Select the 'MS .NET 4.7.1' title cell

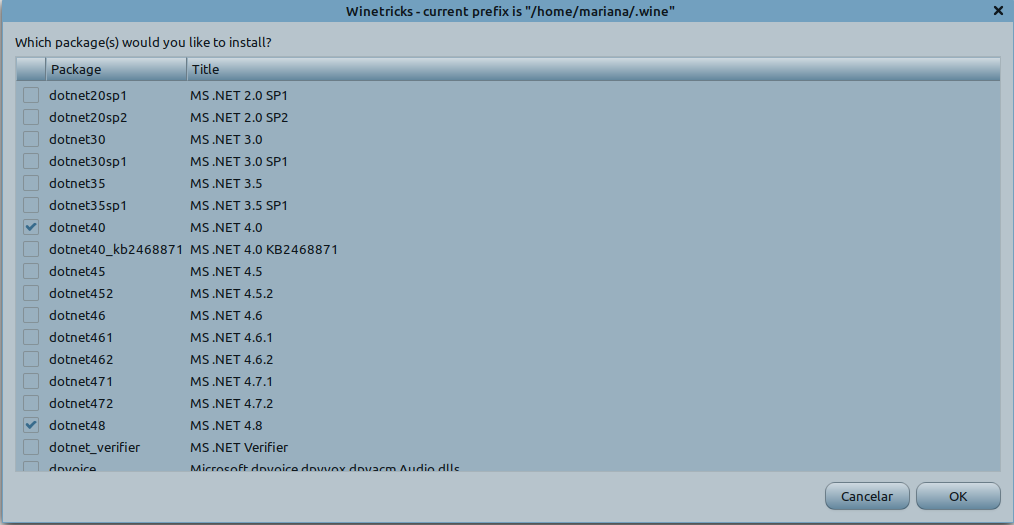[x=232, y=381]
